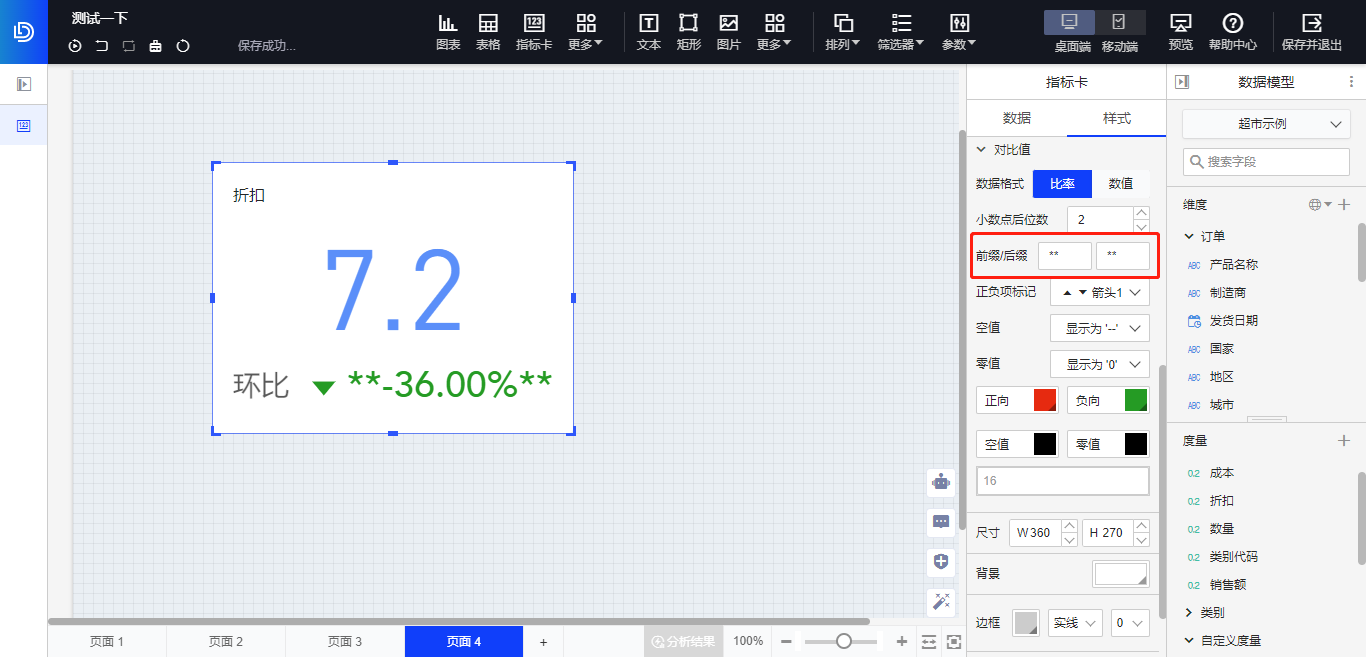Switch to 移动端 mobile view

(1119, 31)
